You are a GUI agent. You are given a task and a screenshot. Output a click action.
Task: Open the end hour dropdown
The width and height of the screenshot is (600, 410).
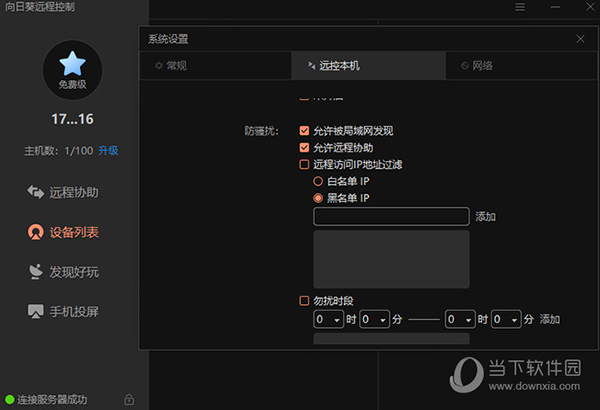460,319
